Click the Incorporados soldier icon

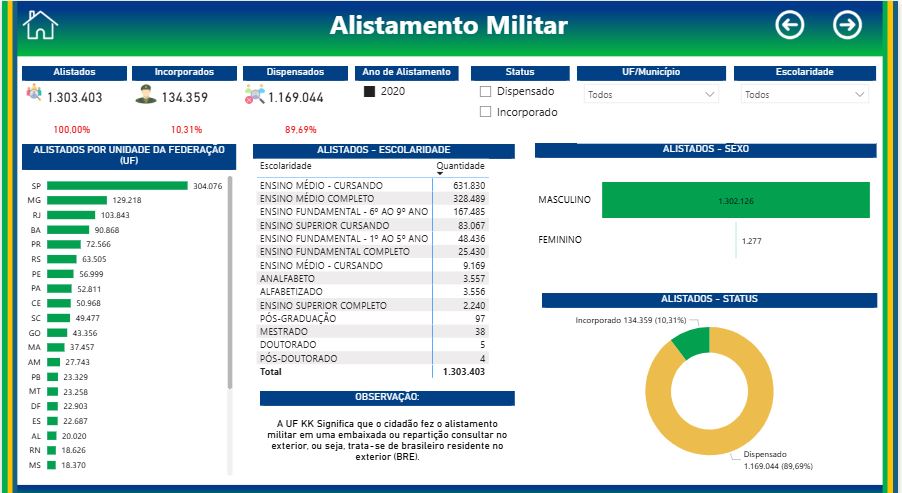coord(146,94)
